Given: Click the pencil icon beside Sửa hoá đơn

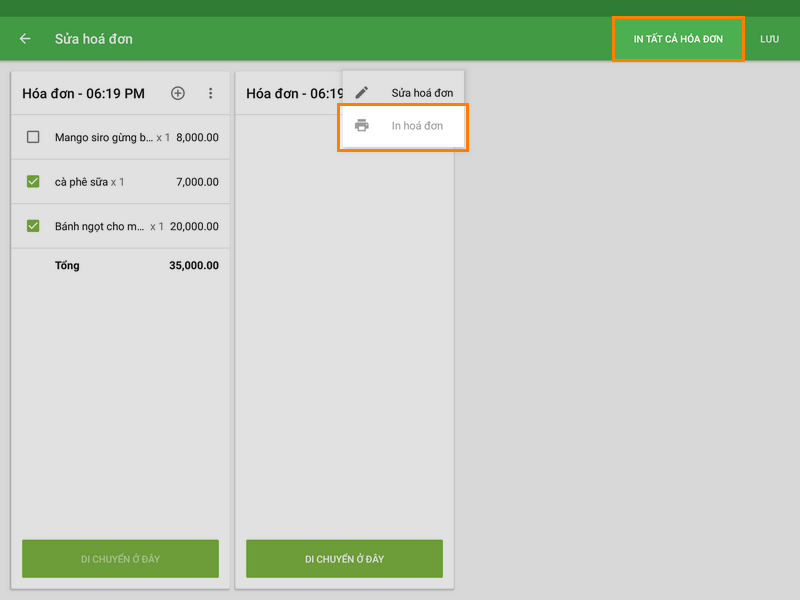Looking at the screenshot, I should [x=362, y=92].
